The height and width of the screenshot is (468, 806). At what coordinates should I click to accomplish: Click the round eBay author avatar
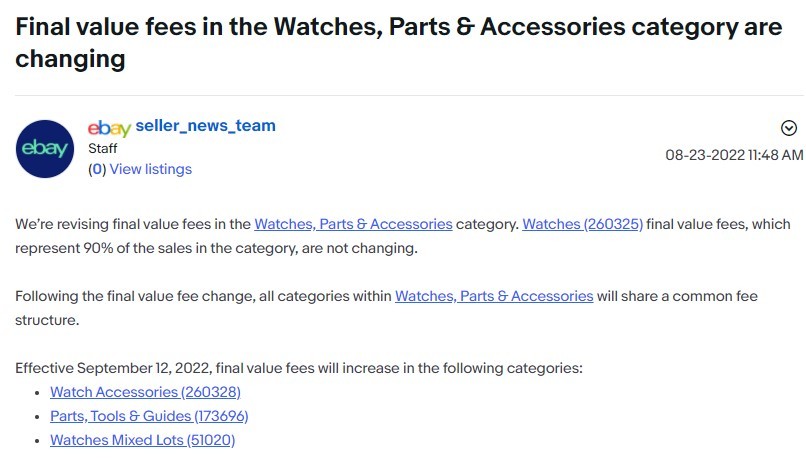[46, 149]
